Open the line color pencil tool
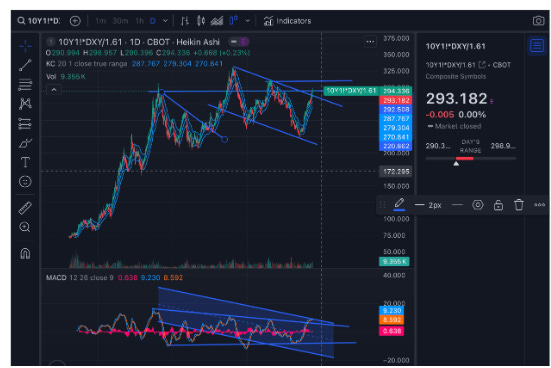 pyautogui.click(x=399, y=205)
